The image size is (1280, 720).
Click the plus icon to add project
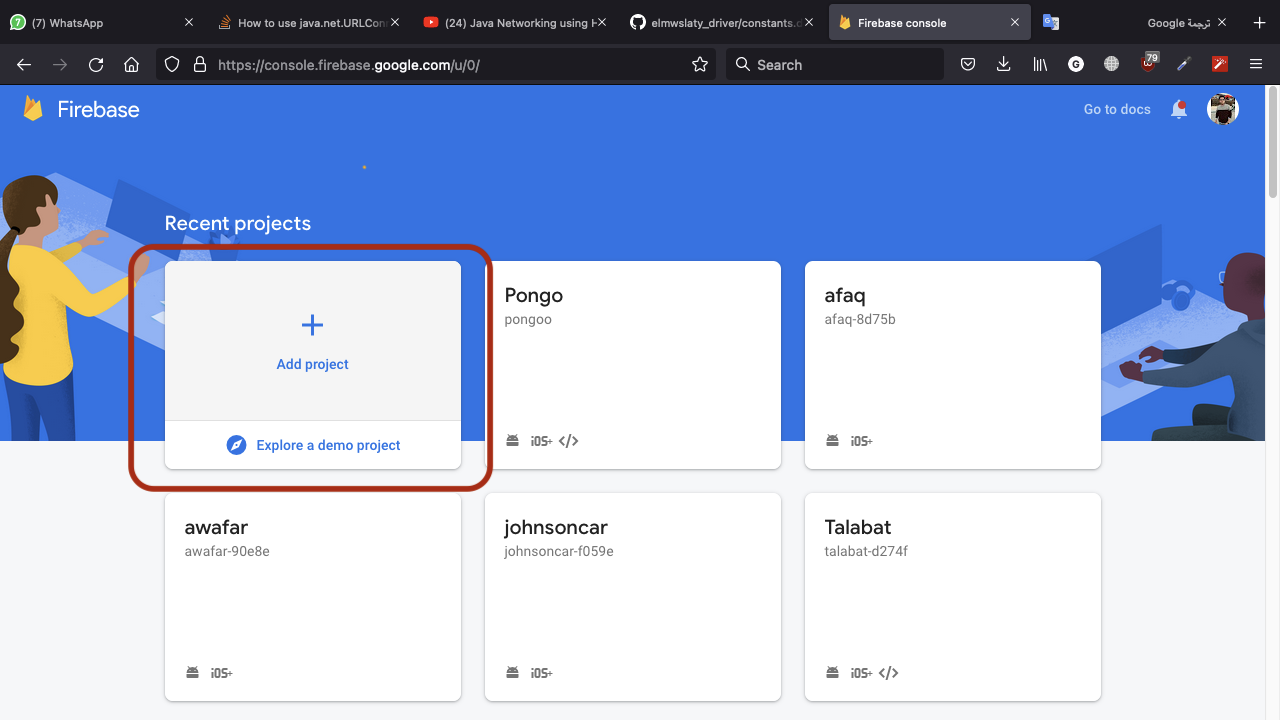click(313, 325)
